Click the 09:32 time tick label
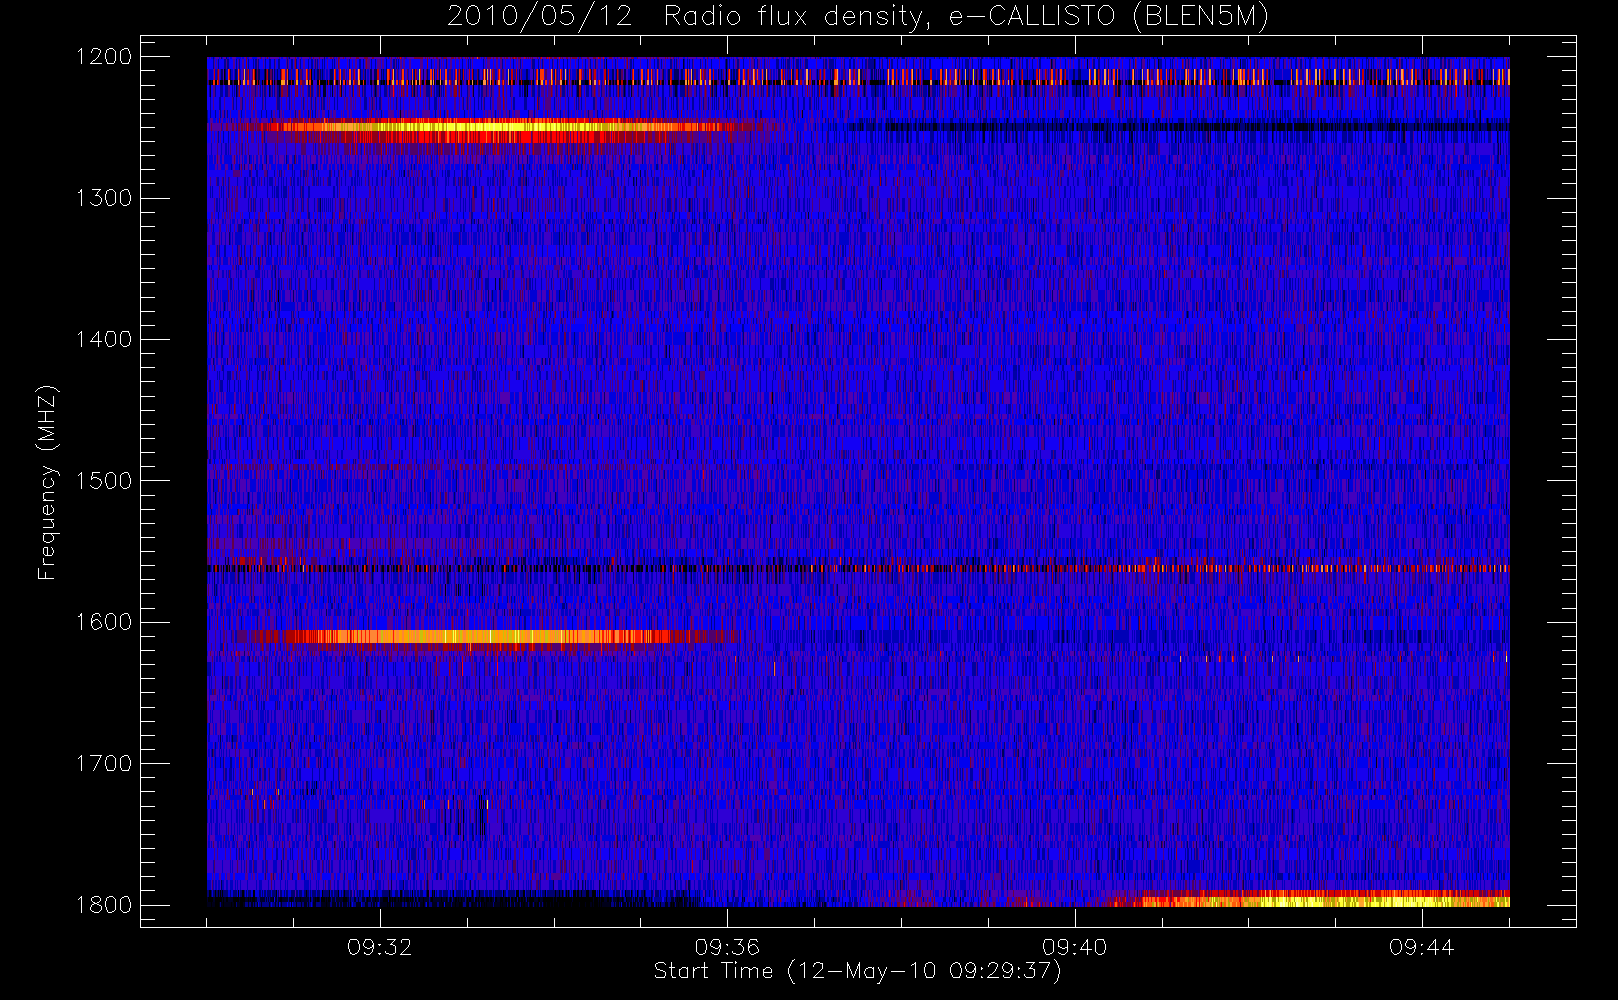Viewport: 1618px width, 1000px height. point(380,947)
